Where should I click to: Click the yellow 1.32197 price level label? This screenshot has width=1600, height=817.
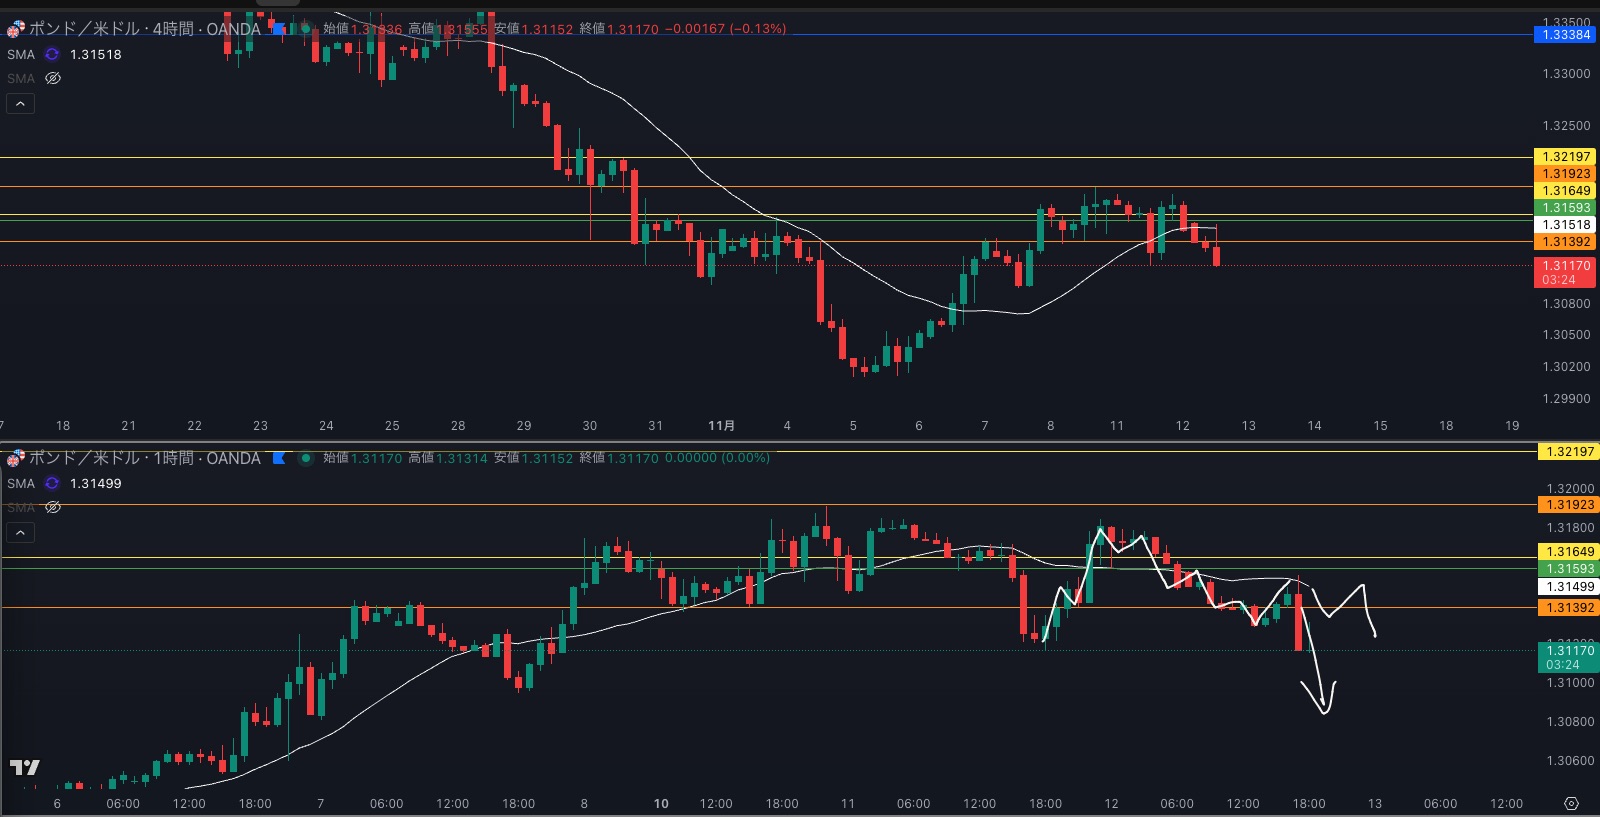(x=1565, y=157)
